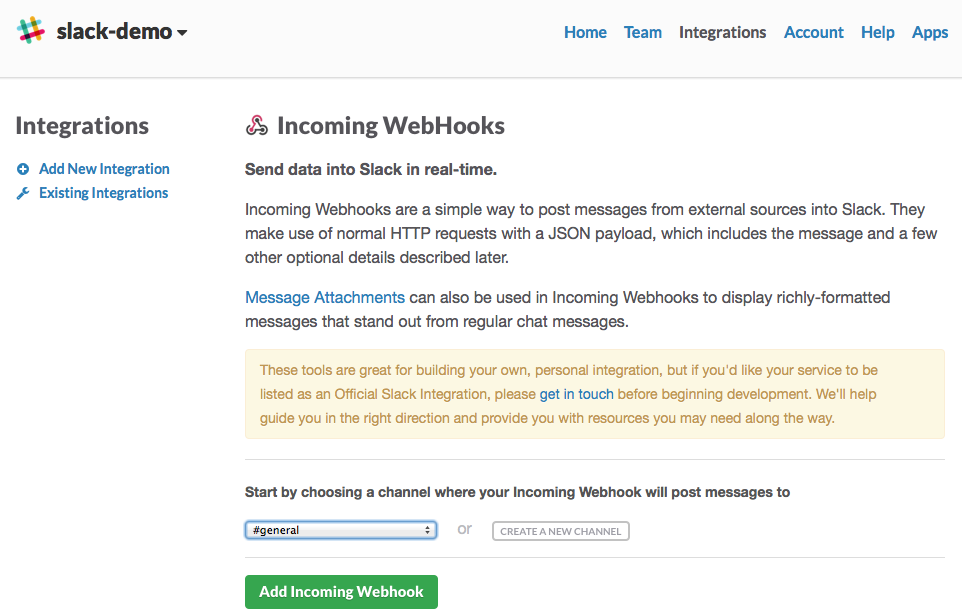Click the Incoming WebHooks page heading

390,126
